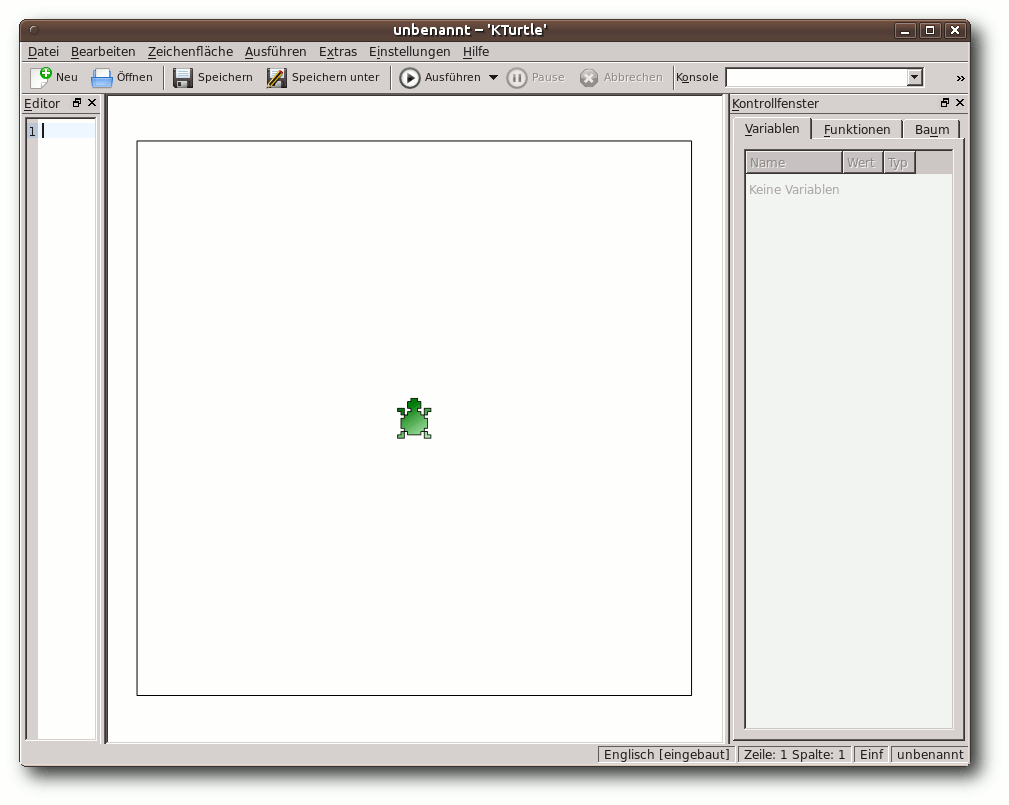Click the Name column header
Screen dimensions: 1009x805
click(x=793, y=163)
